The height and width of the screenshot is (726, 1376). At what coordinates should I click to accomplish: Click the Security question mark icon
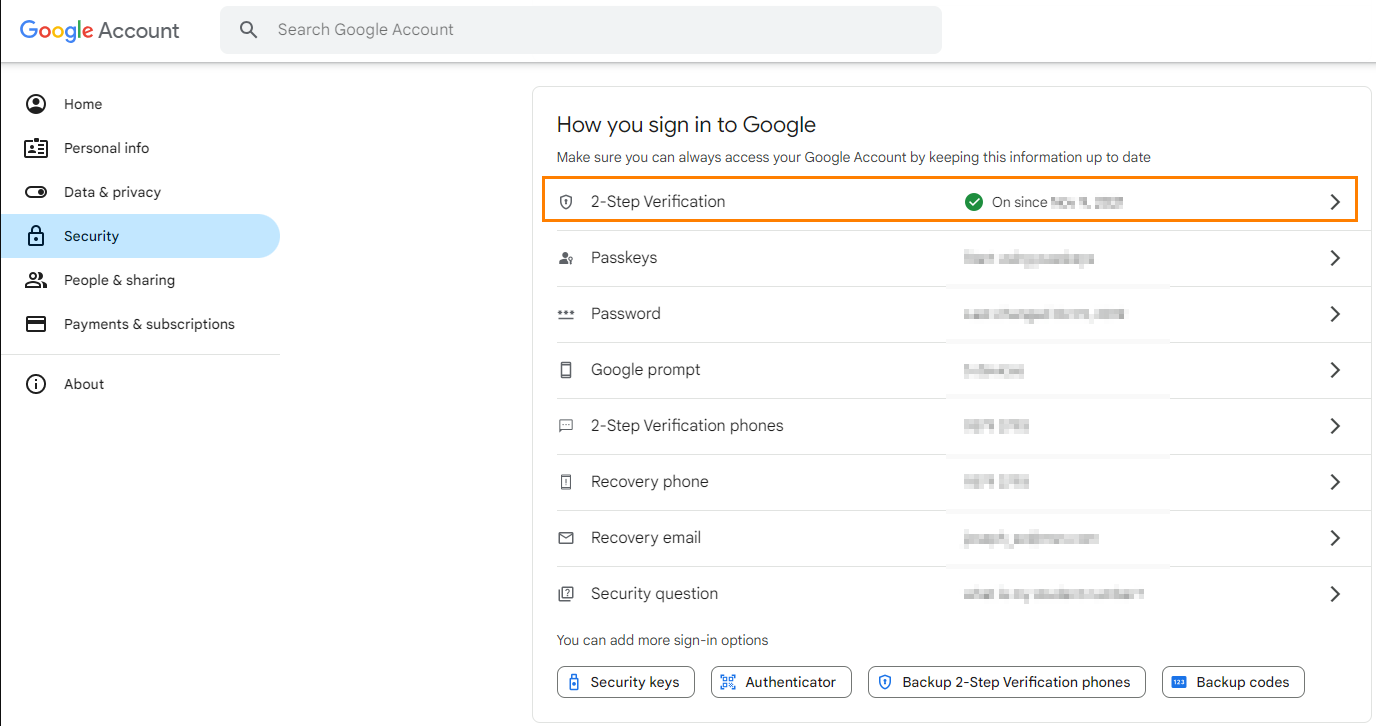point(566,594)
